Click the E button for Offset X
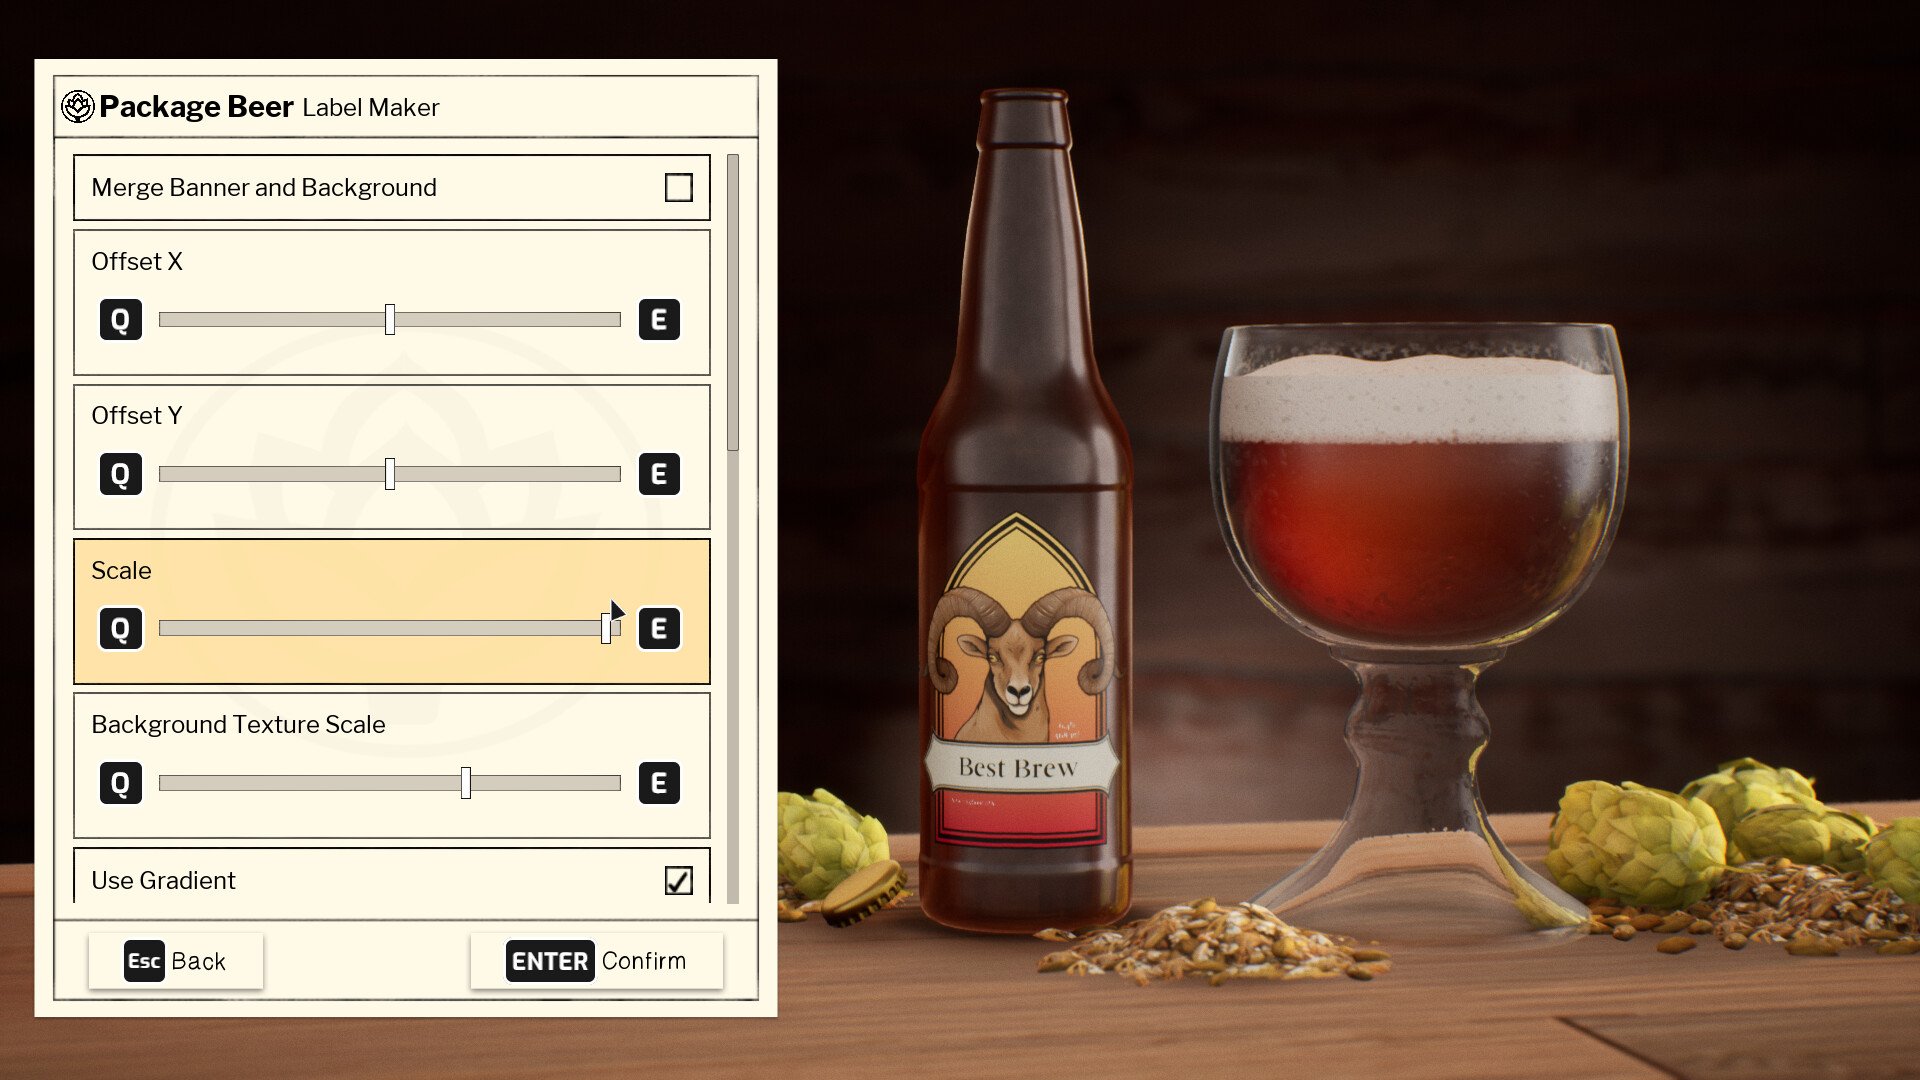This screenshot has width=1920, height=1080. coord(657,319)
